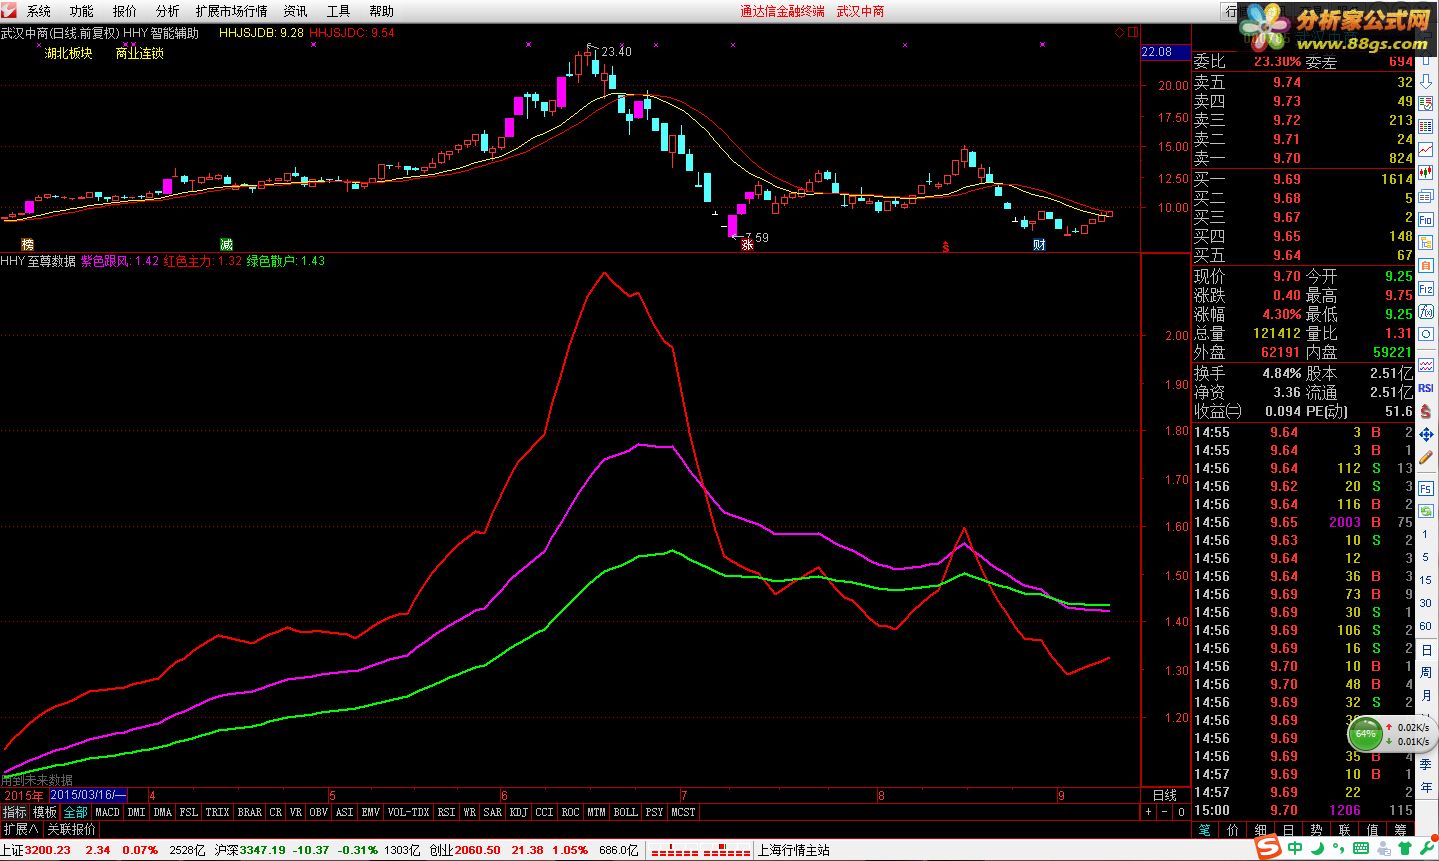Click the 周 weekly period sidebar icon
The height and width of the screenshot is (861, 1439).
click(1426, 671)
